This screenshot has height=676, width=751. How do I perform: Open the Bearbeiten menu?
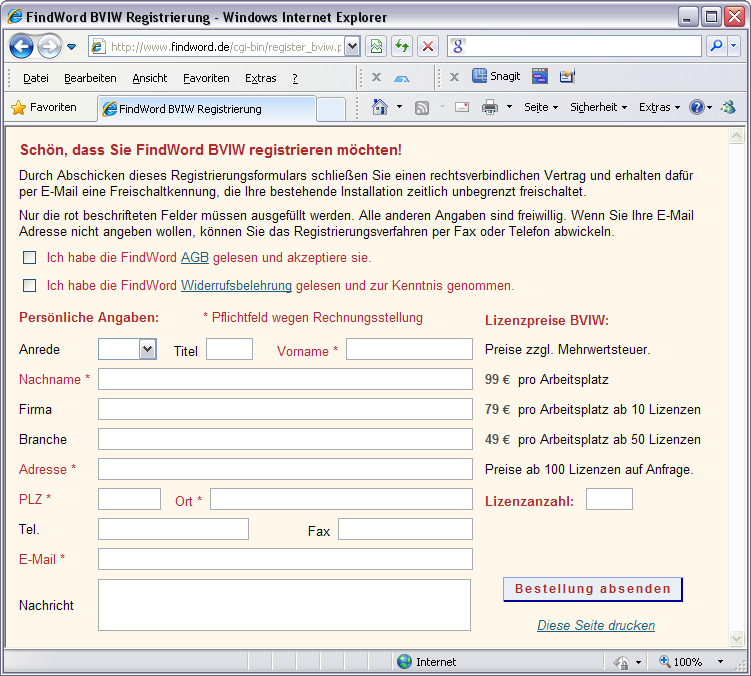coord(90,78)
